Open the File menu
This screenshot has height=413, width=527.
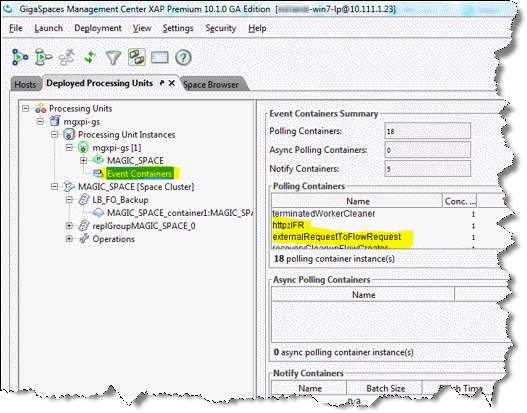point(15,28)
